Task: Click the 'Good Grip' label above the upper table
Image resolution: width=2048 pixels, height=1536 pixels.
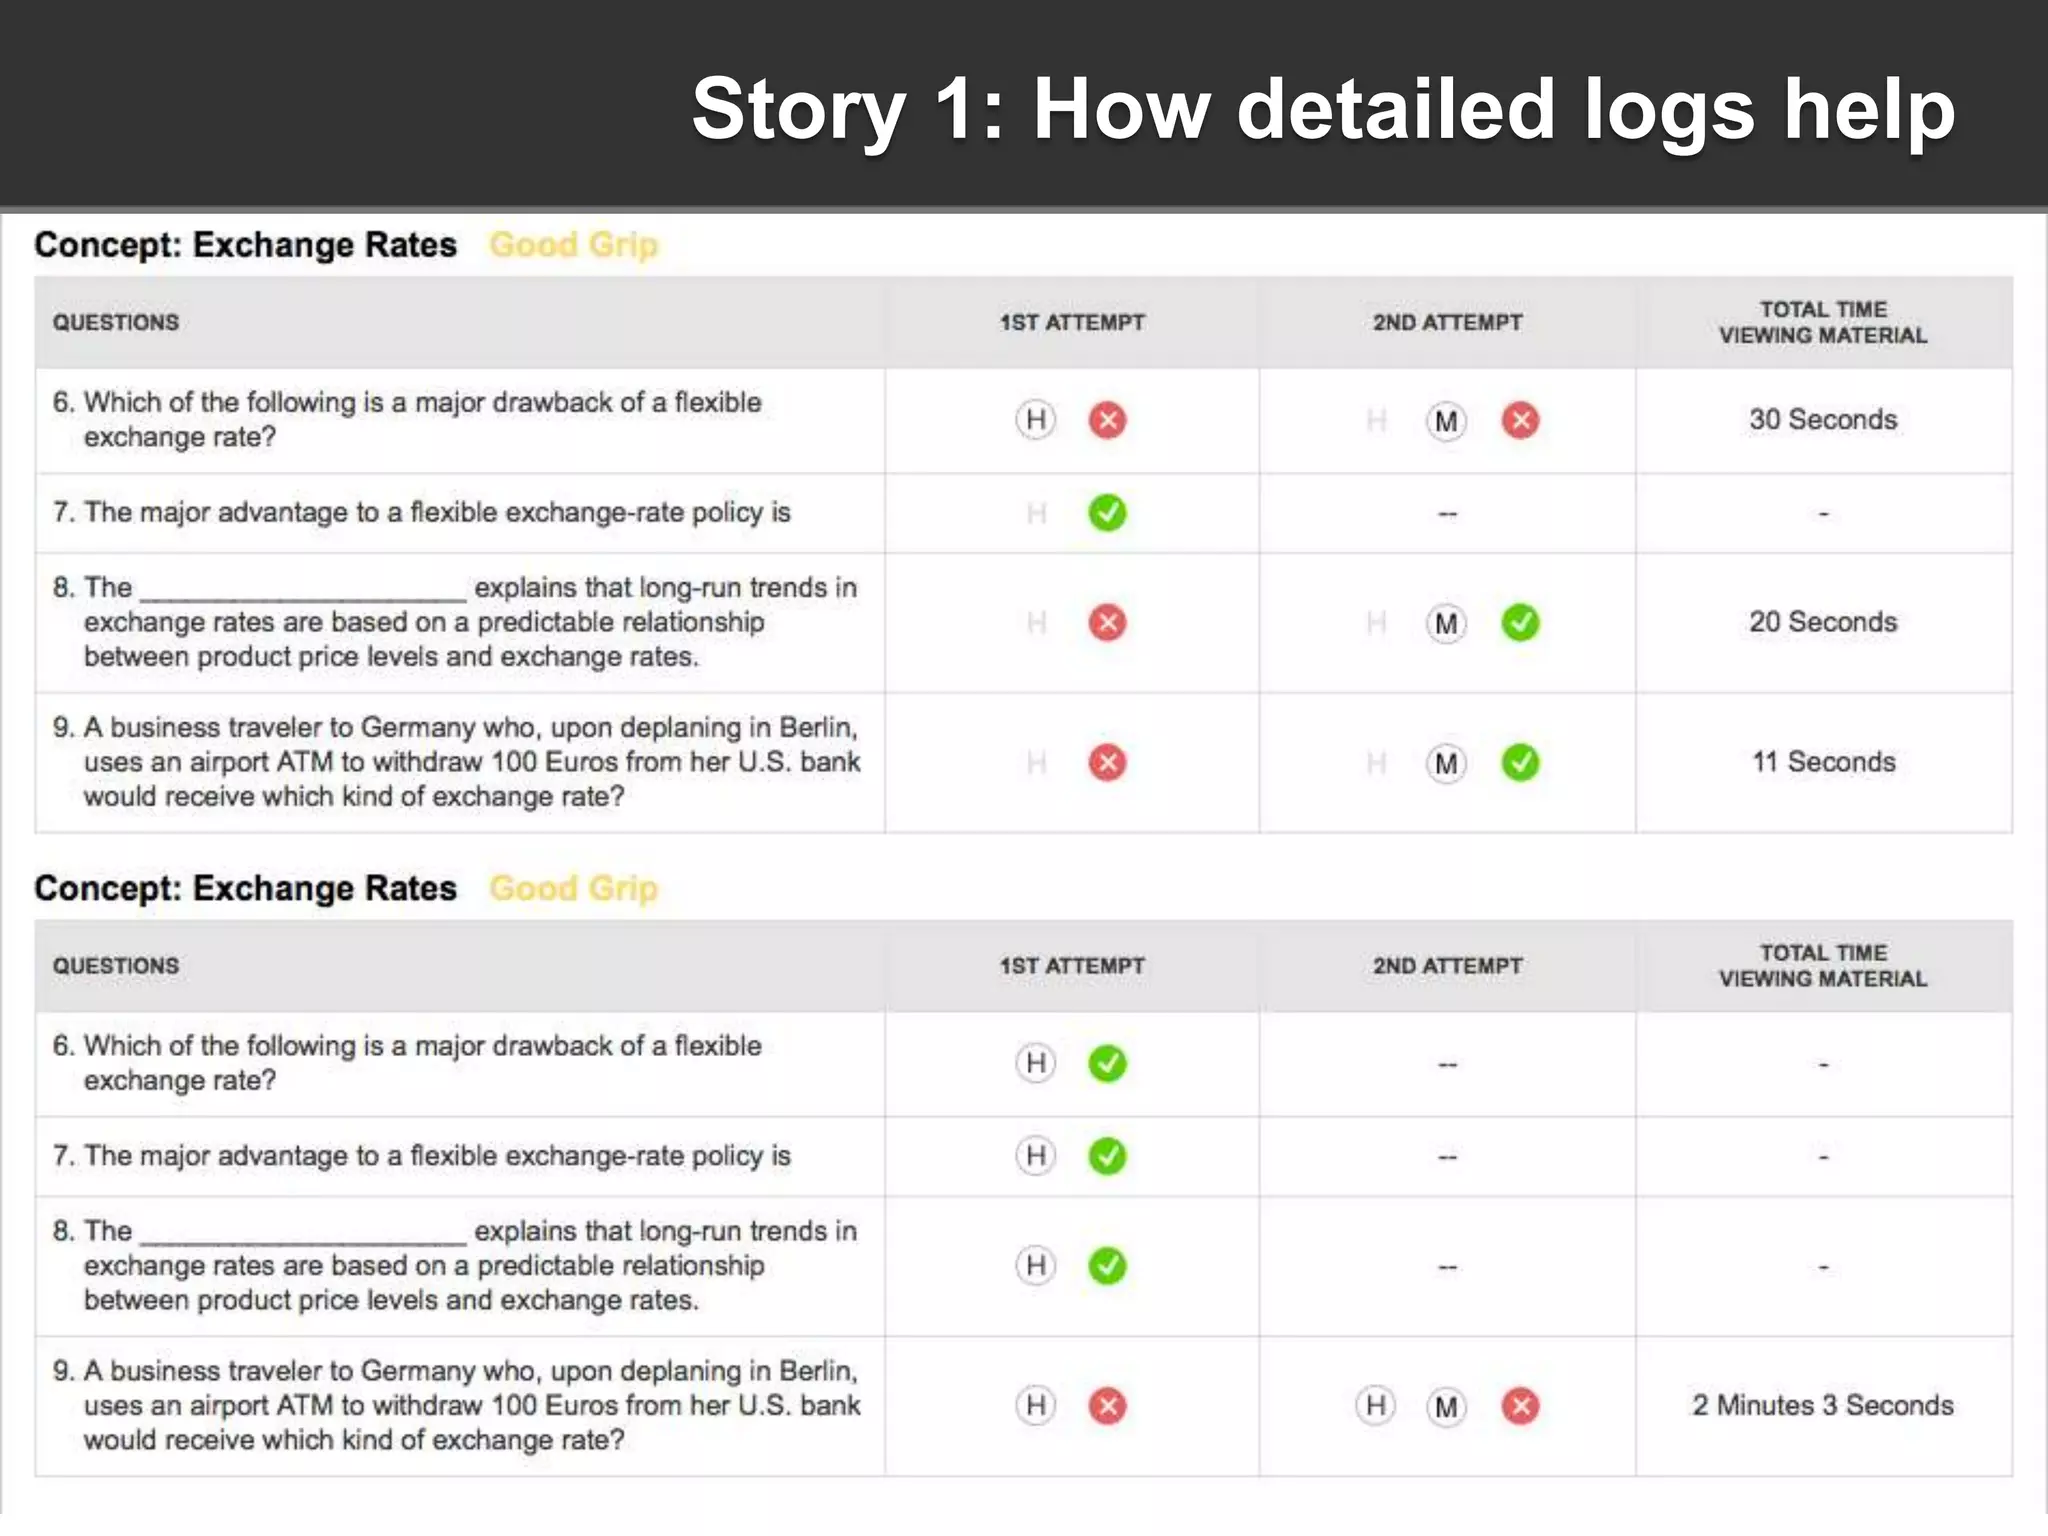Action: coord(573,244)
